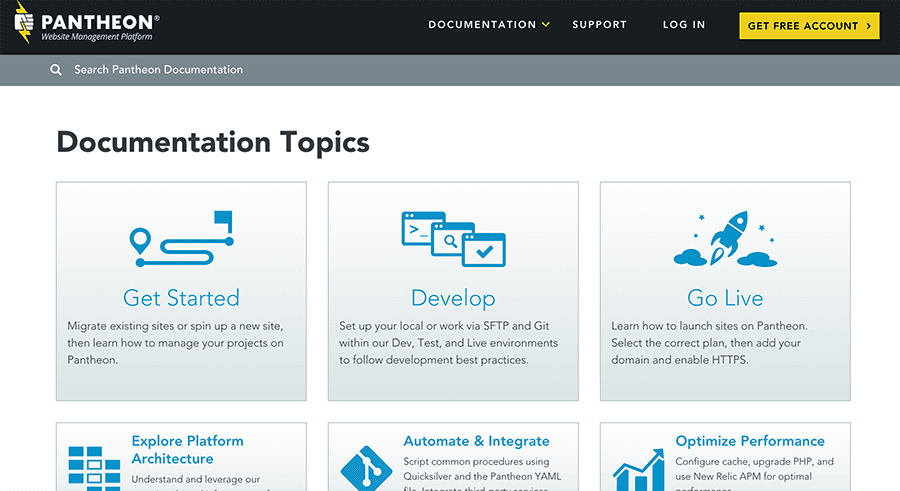
Task: Click the Develop browser windows icon
Action: (453, 239)
